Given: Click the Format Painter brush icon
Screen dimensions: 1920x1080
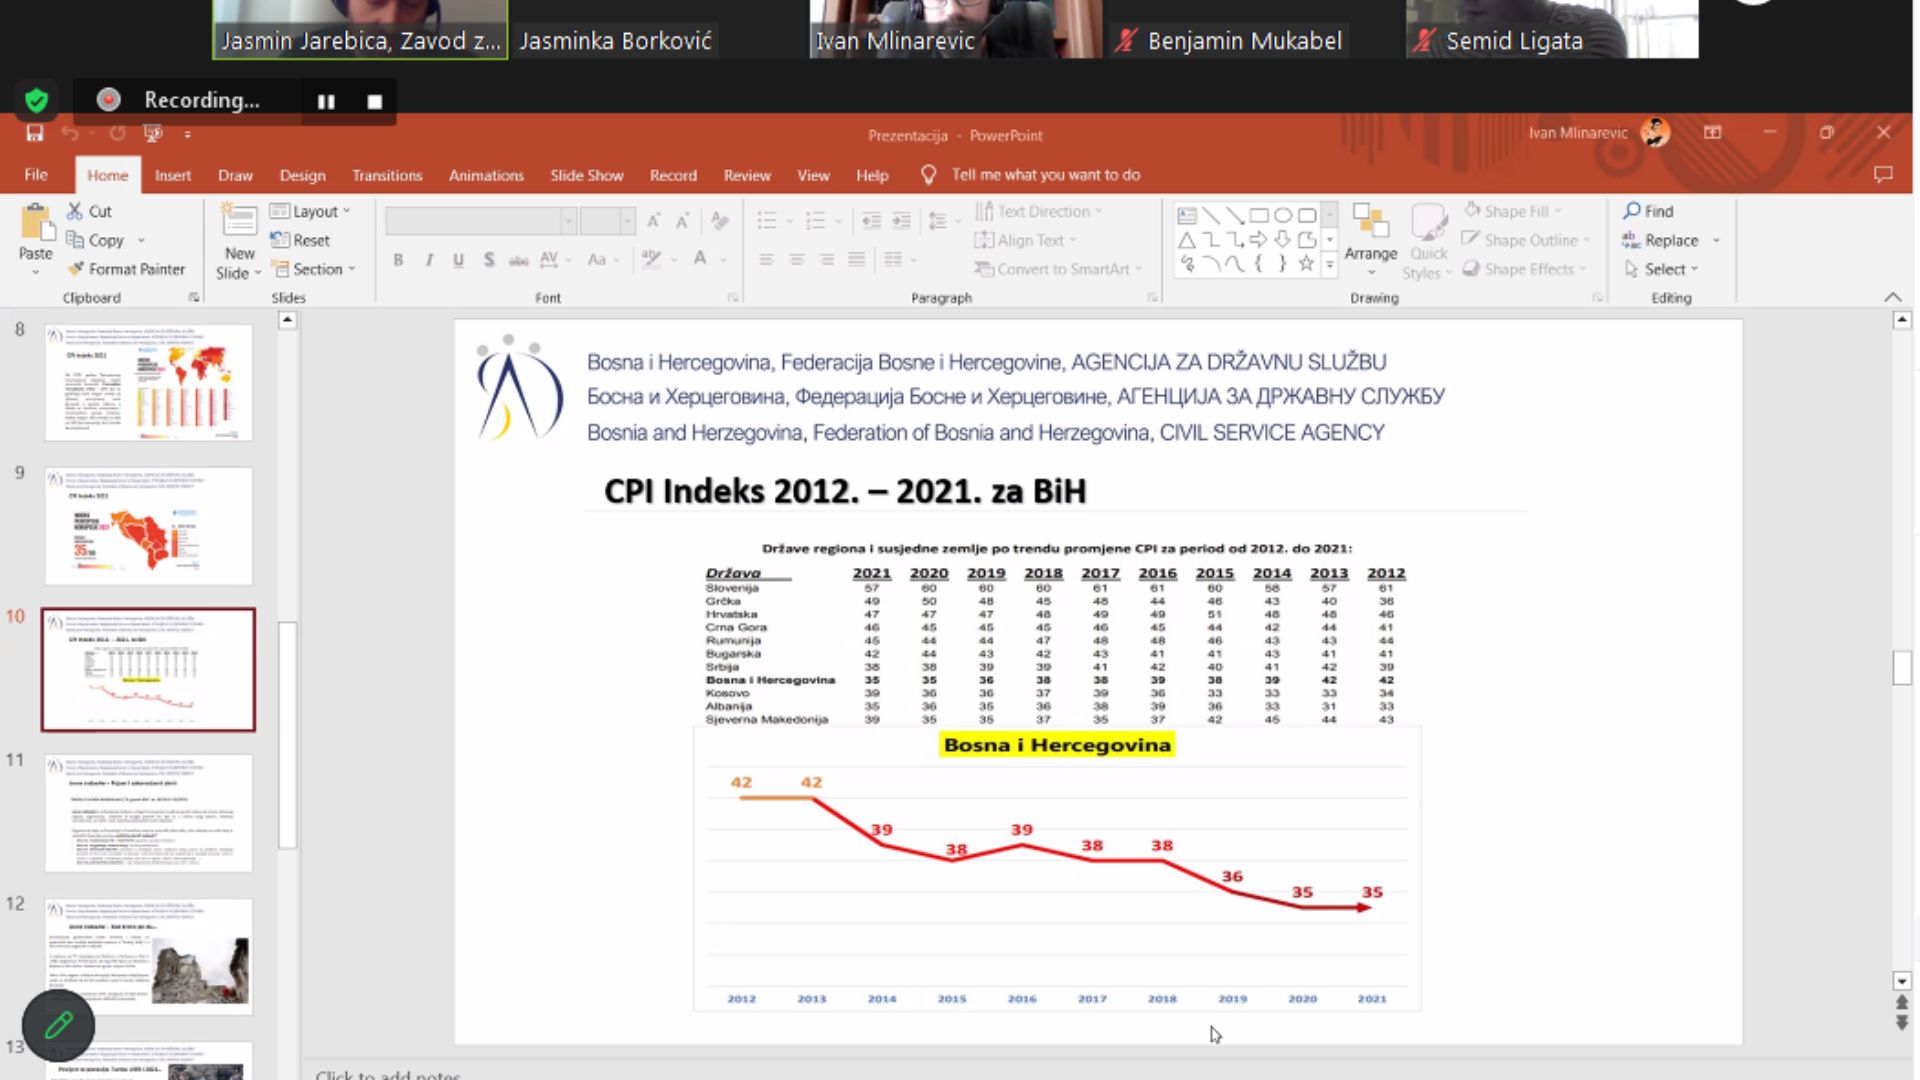Looking at the screenshot, I should click(76, 269).
